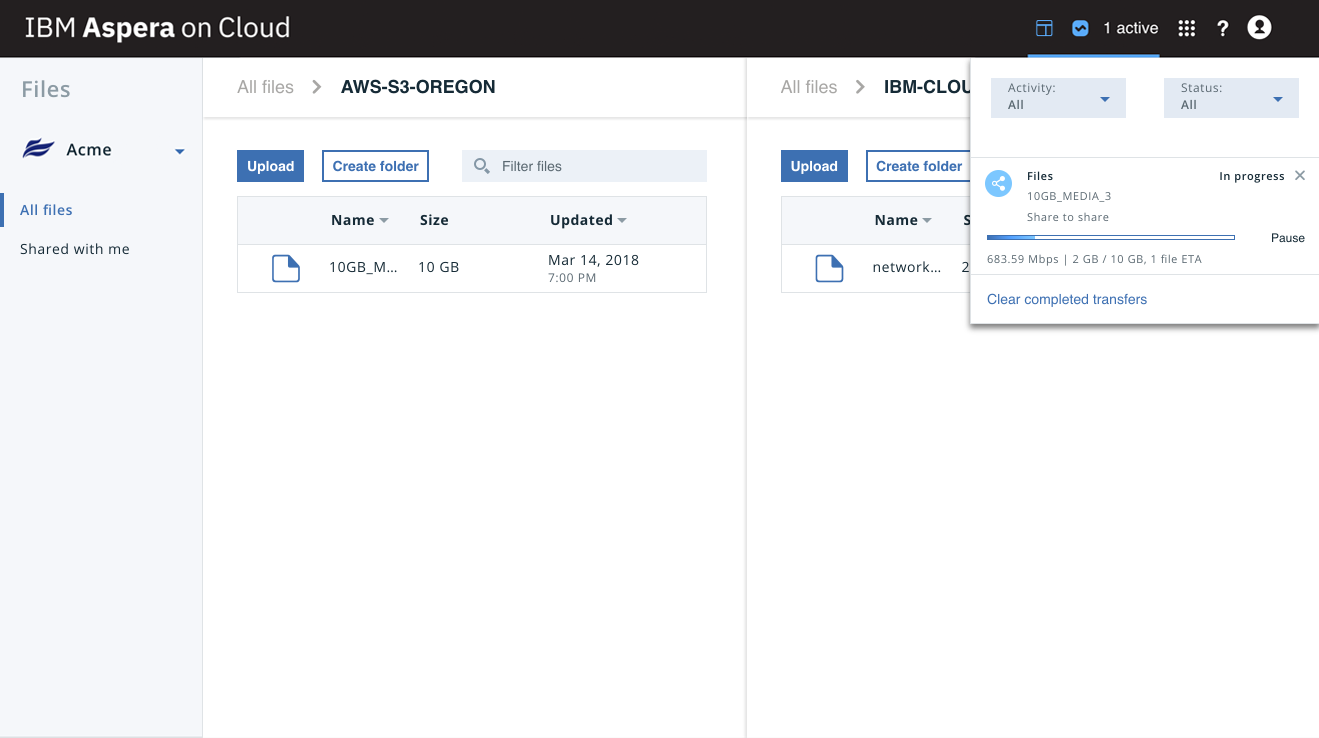The height and width of the screenshot is (738, 1319).
Task: Click the blue share transfer icon in activity panel
Action: pos(998,183)
